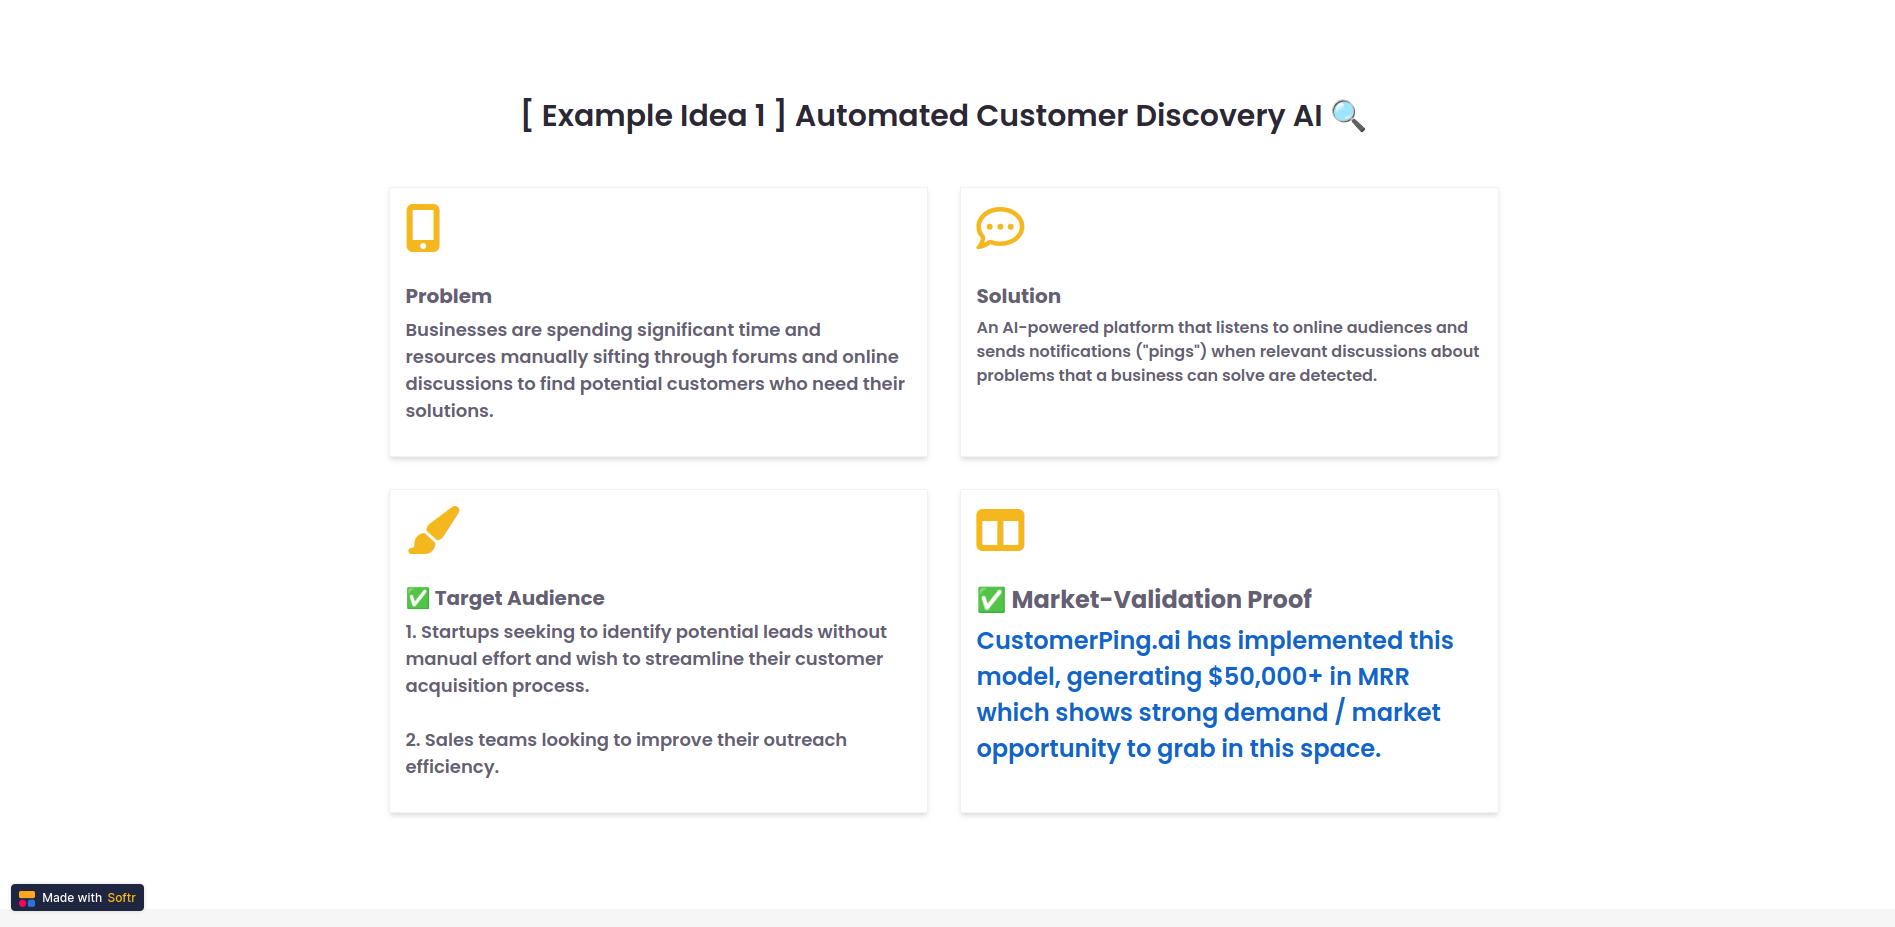Screen dimensions: 1895x927
Task: Click the Solution card heading
Action: [1018, 296]
